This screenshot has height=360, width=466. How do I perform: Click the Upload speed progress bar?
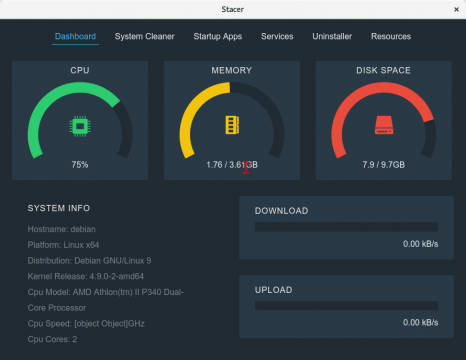click(x=346, y=306)
